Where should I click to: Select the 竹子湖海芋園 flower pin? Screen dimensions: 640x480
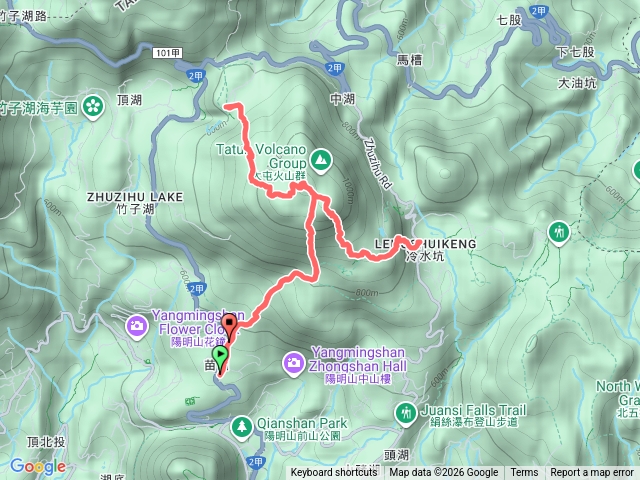[93, 107]
